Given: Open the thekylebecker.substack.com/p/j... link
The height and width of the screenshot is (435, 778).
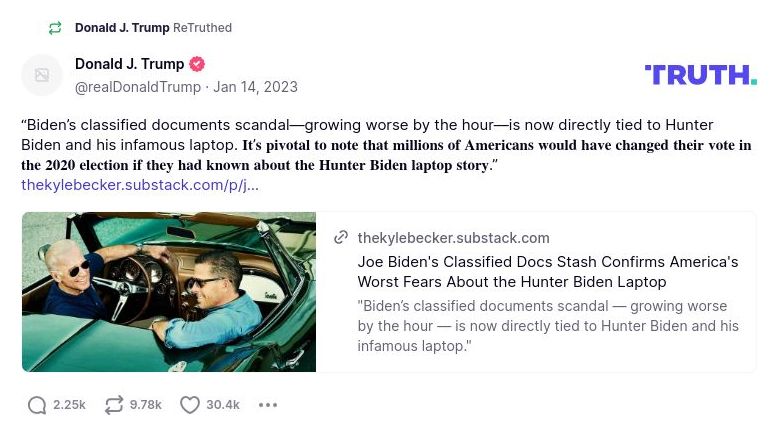Looking at the screenshot, I should coord(140,185).
